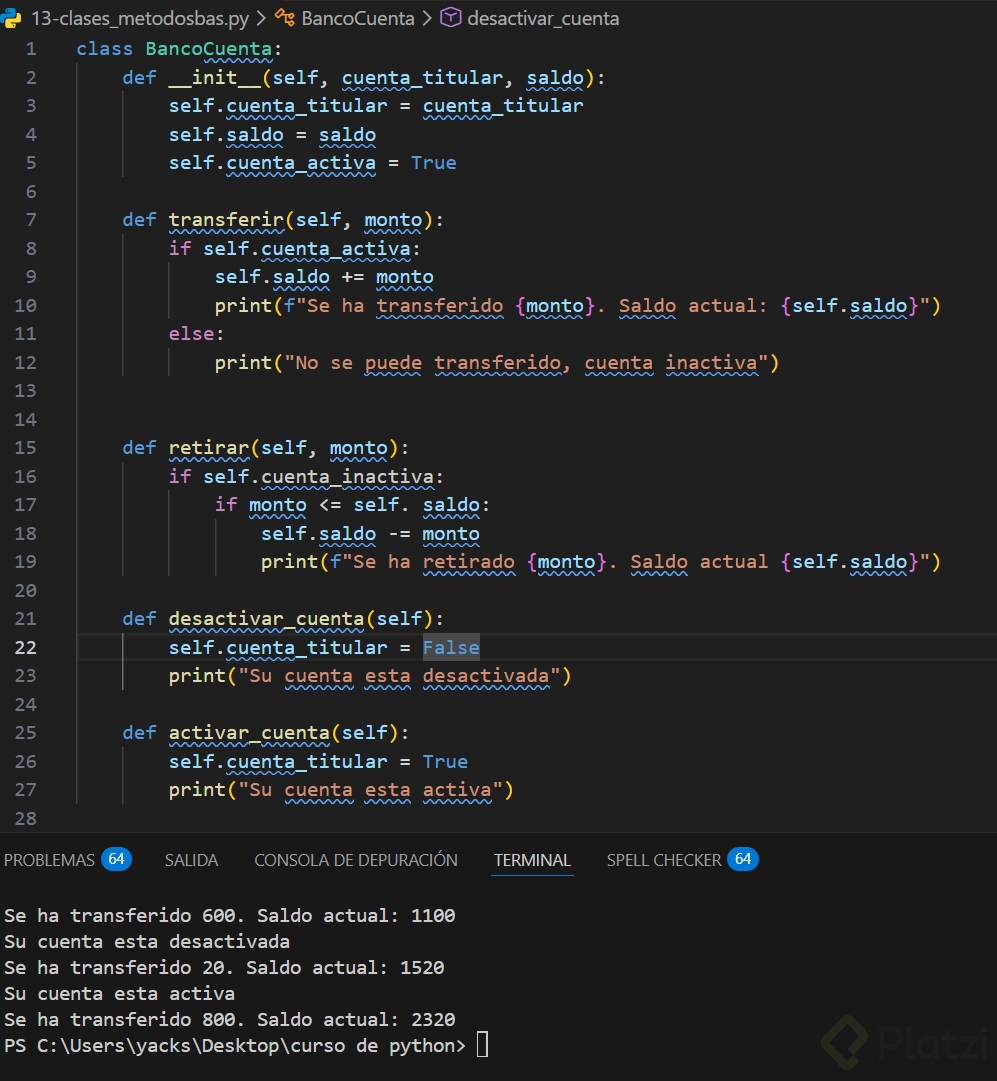Click the True value on line 5

434,163
